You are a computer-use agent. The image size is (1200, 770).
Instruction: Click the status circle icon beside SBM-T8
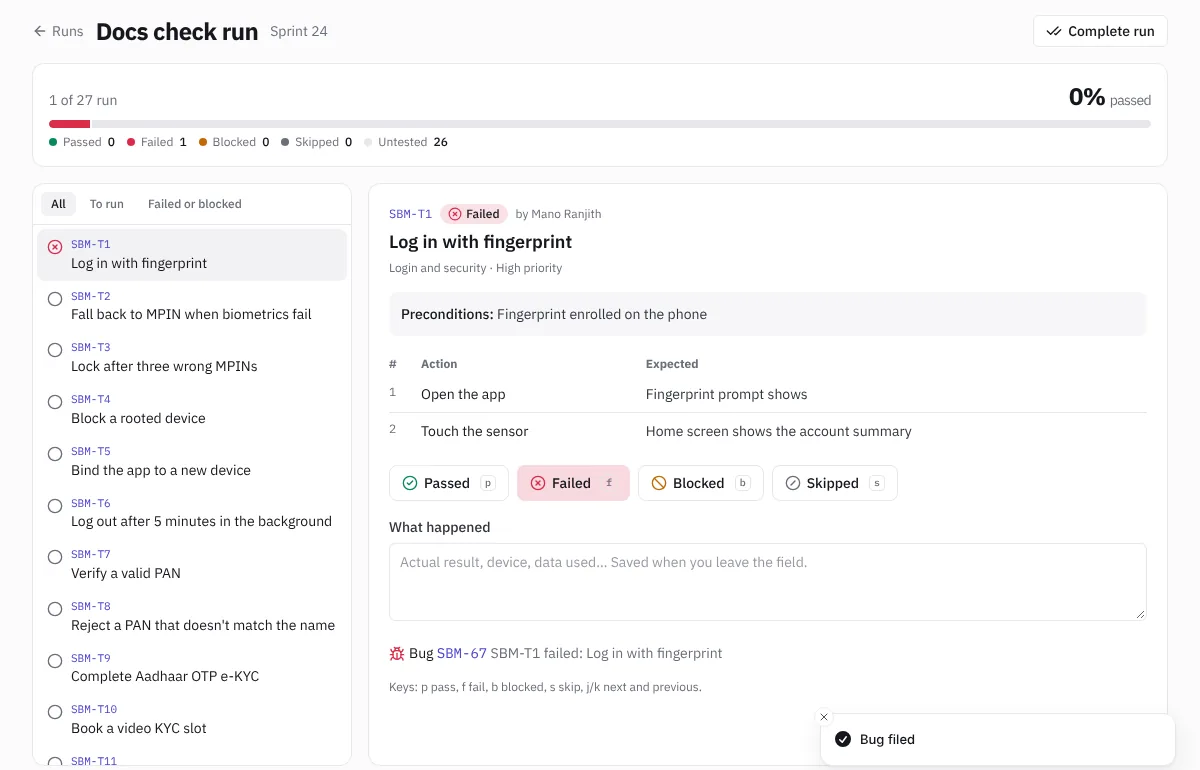55,609
